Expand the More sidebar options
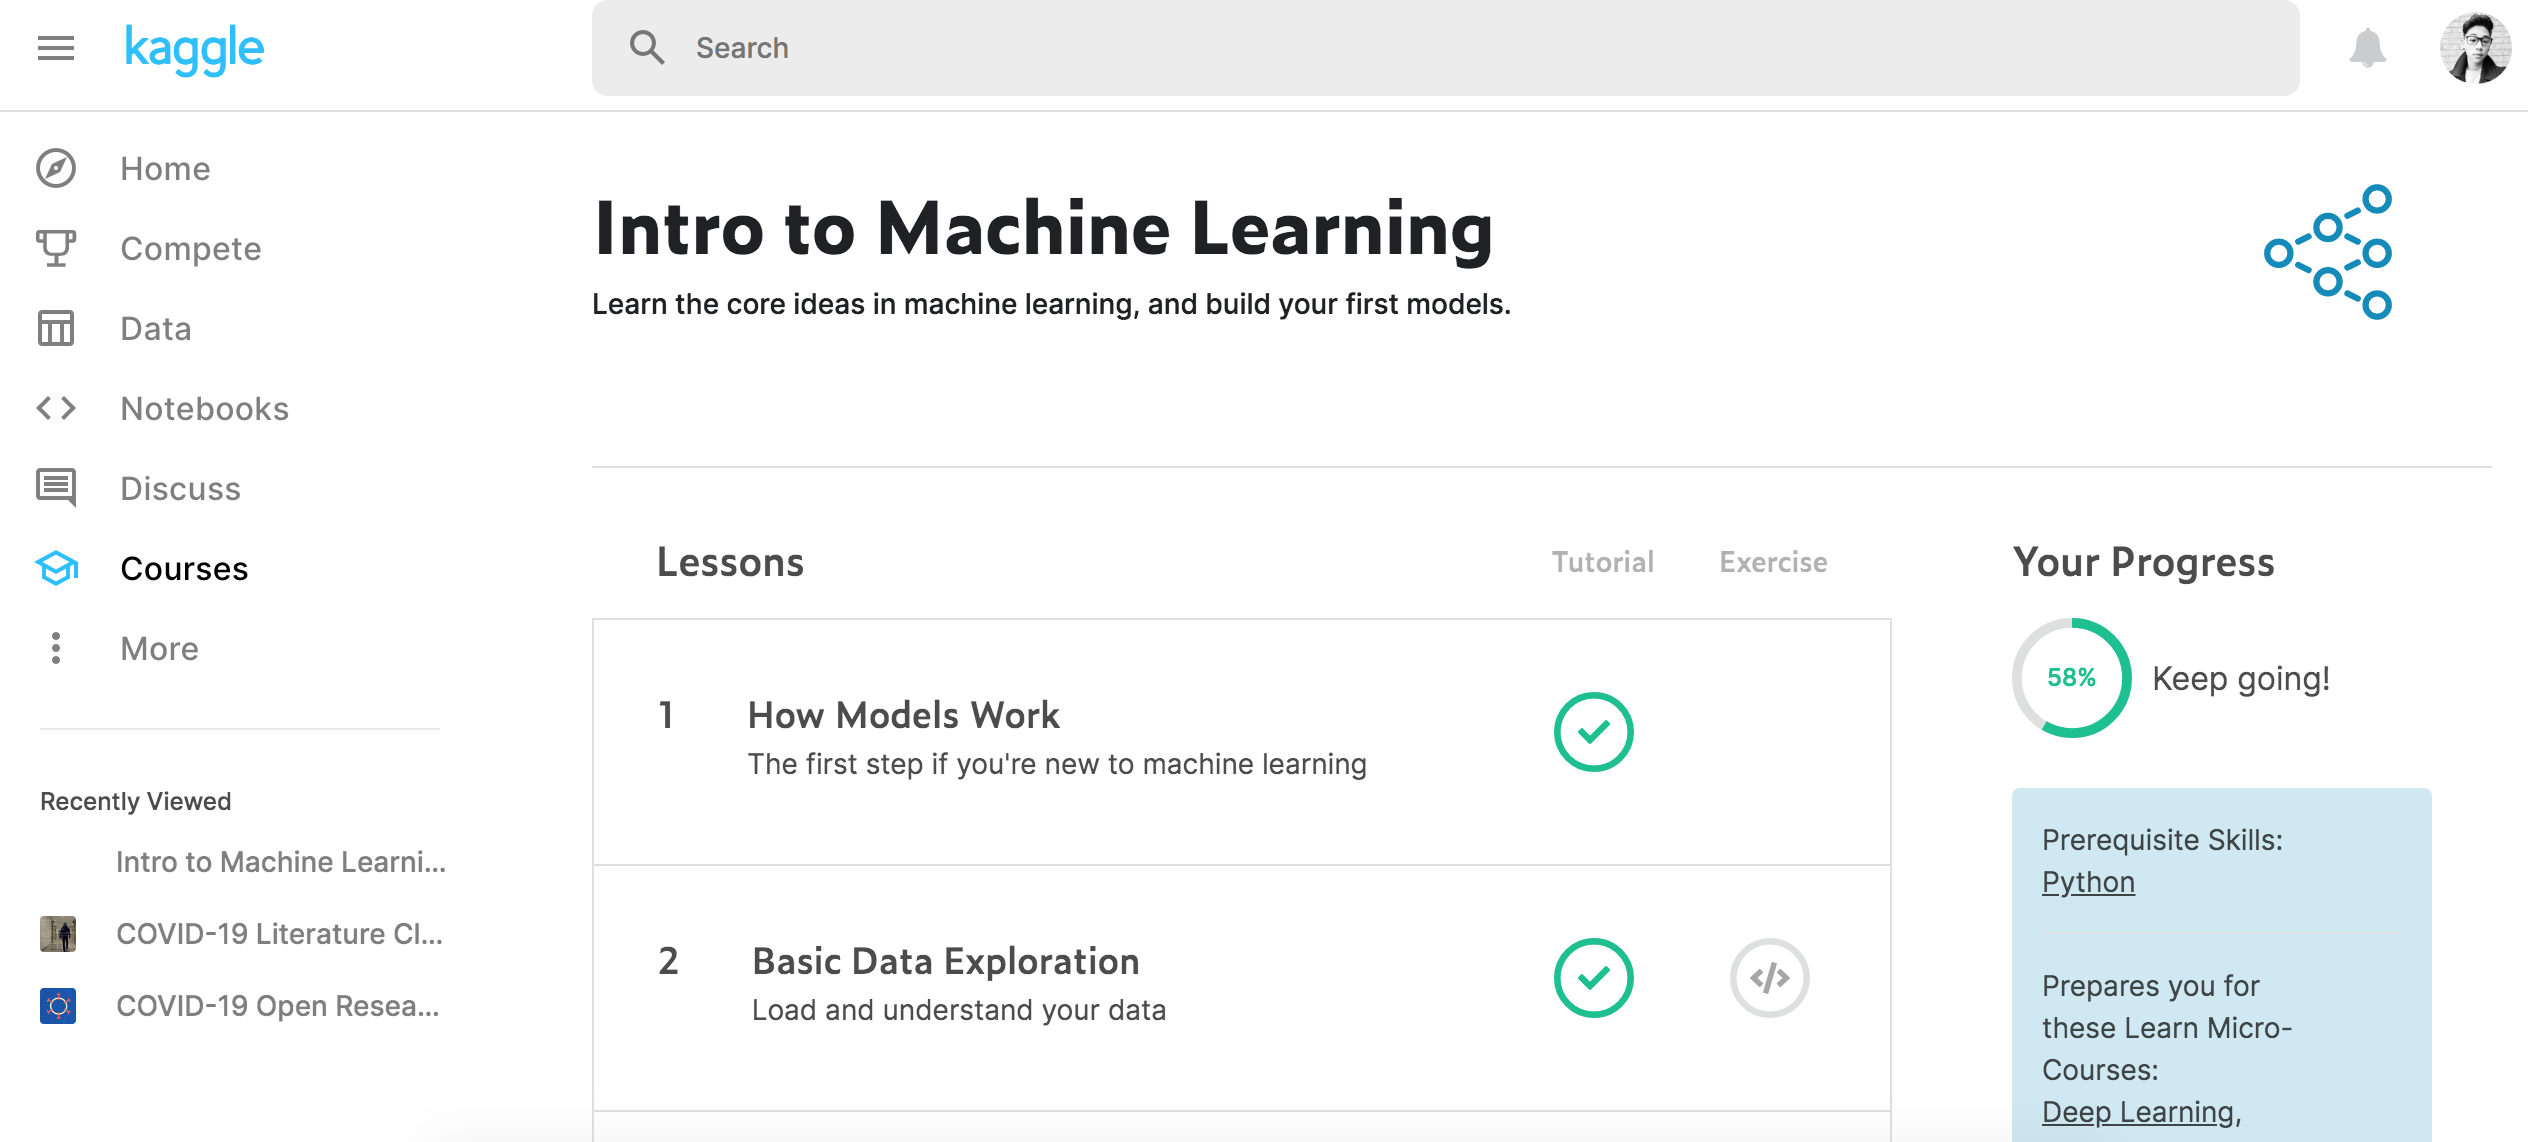The width and height of the screenshot is (2528, 1142). (x=158, y=648)
